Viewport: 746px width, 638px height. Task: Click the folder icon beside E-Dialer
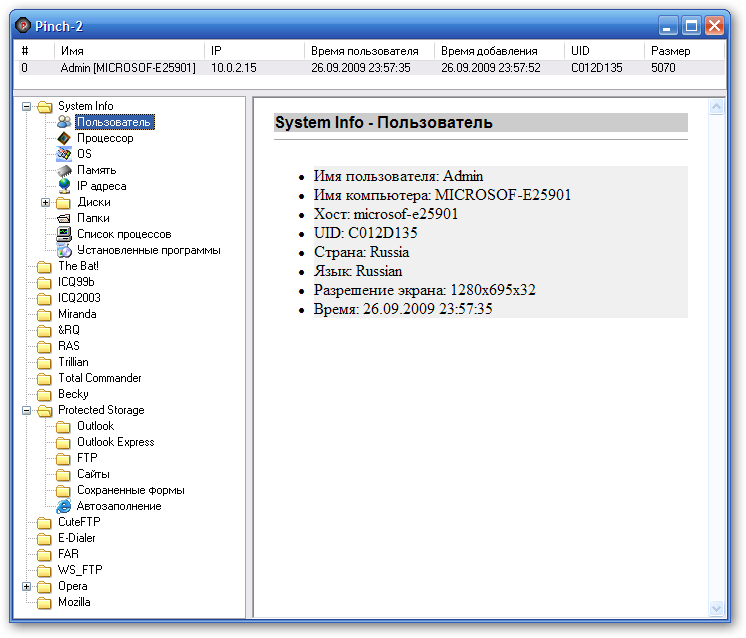[x=44, y=539]
